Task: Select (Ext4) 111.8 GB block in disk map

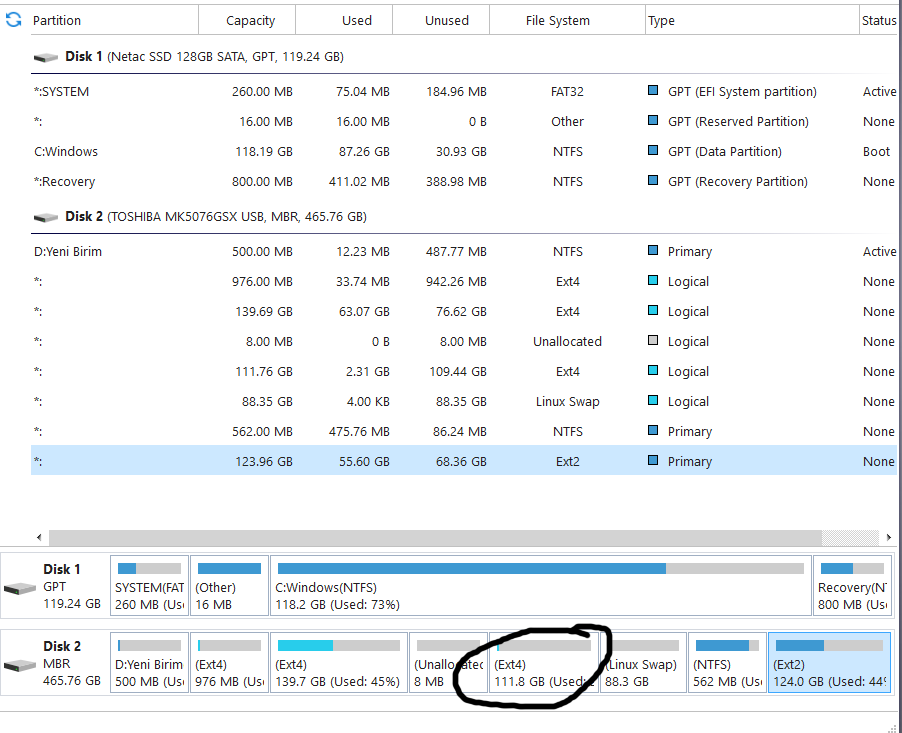Action: coord(544,662)
